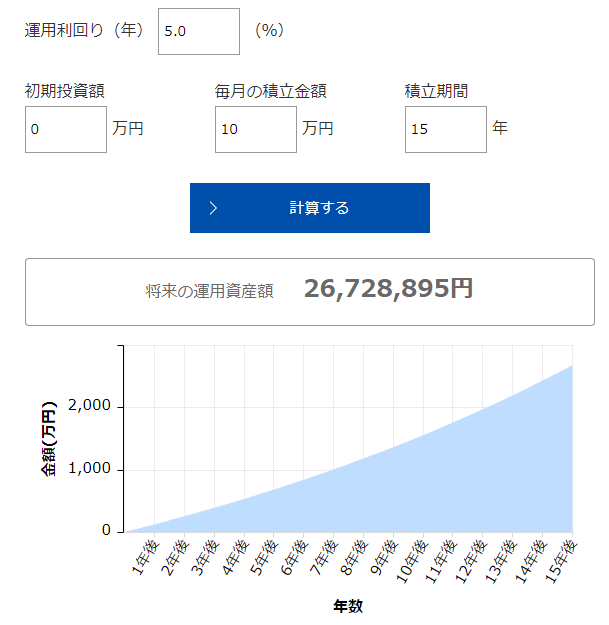Click the 将来の運用資産額 label
This screenshot has width=609, height=625.
coord(209,291)
